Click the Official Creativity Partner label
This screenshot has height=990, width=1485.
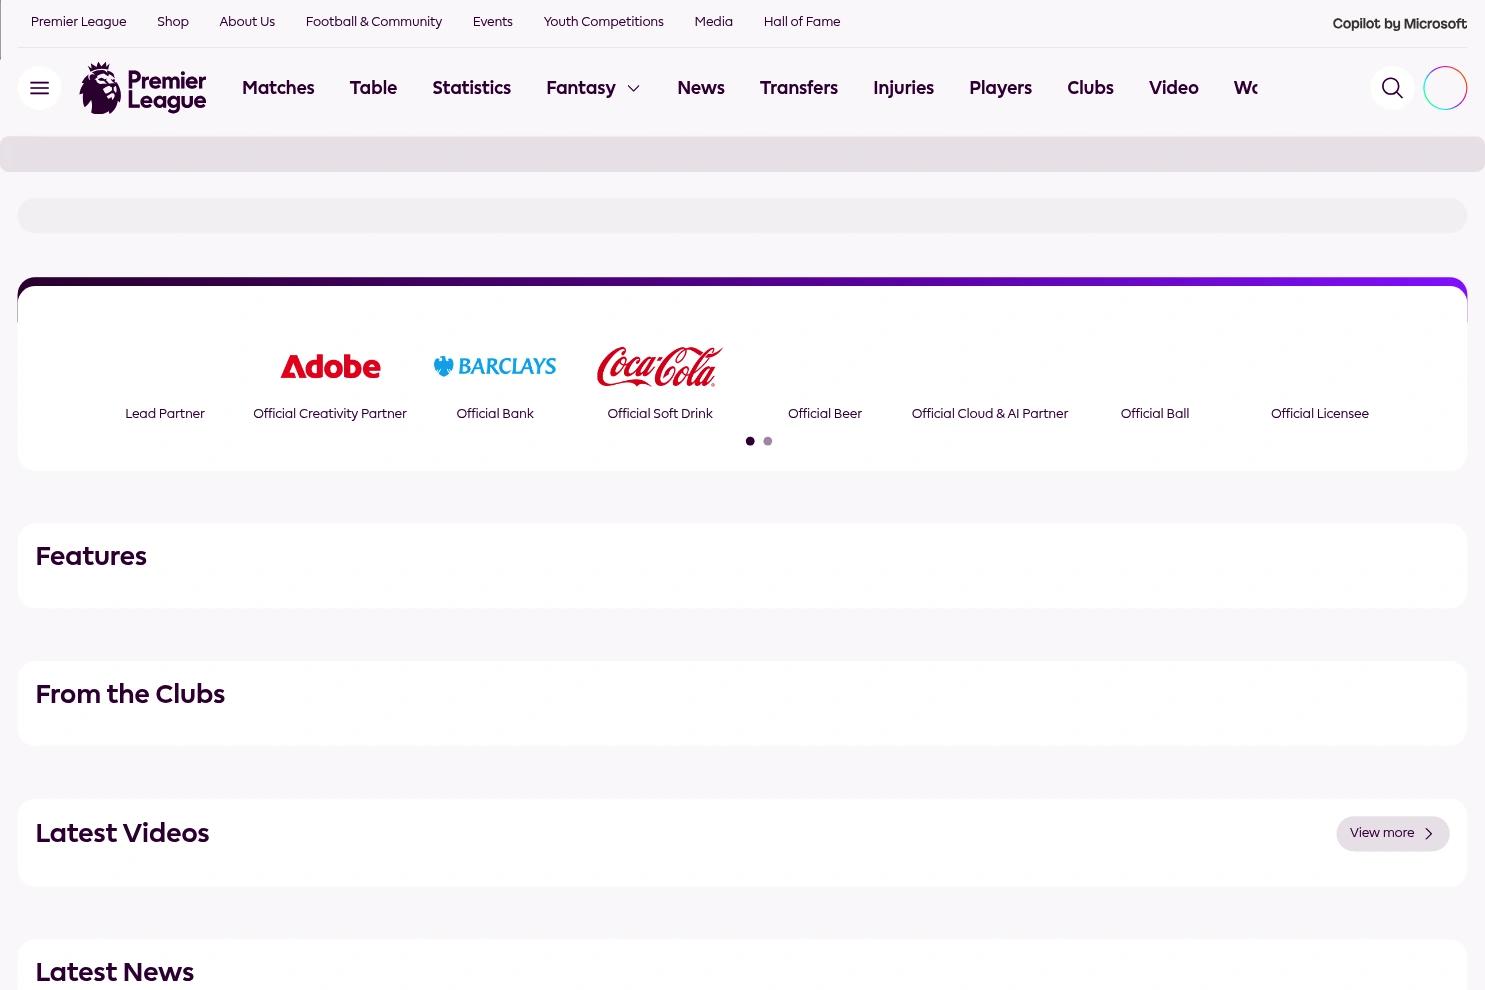click(x=330, y=414)
